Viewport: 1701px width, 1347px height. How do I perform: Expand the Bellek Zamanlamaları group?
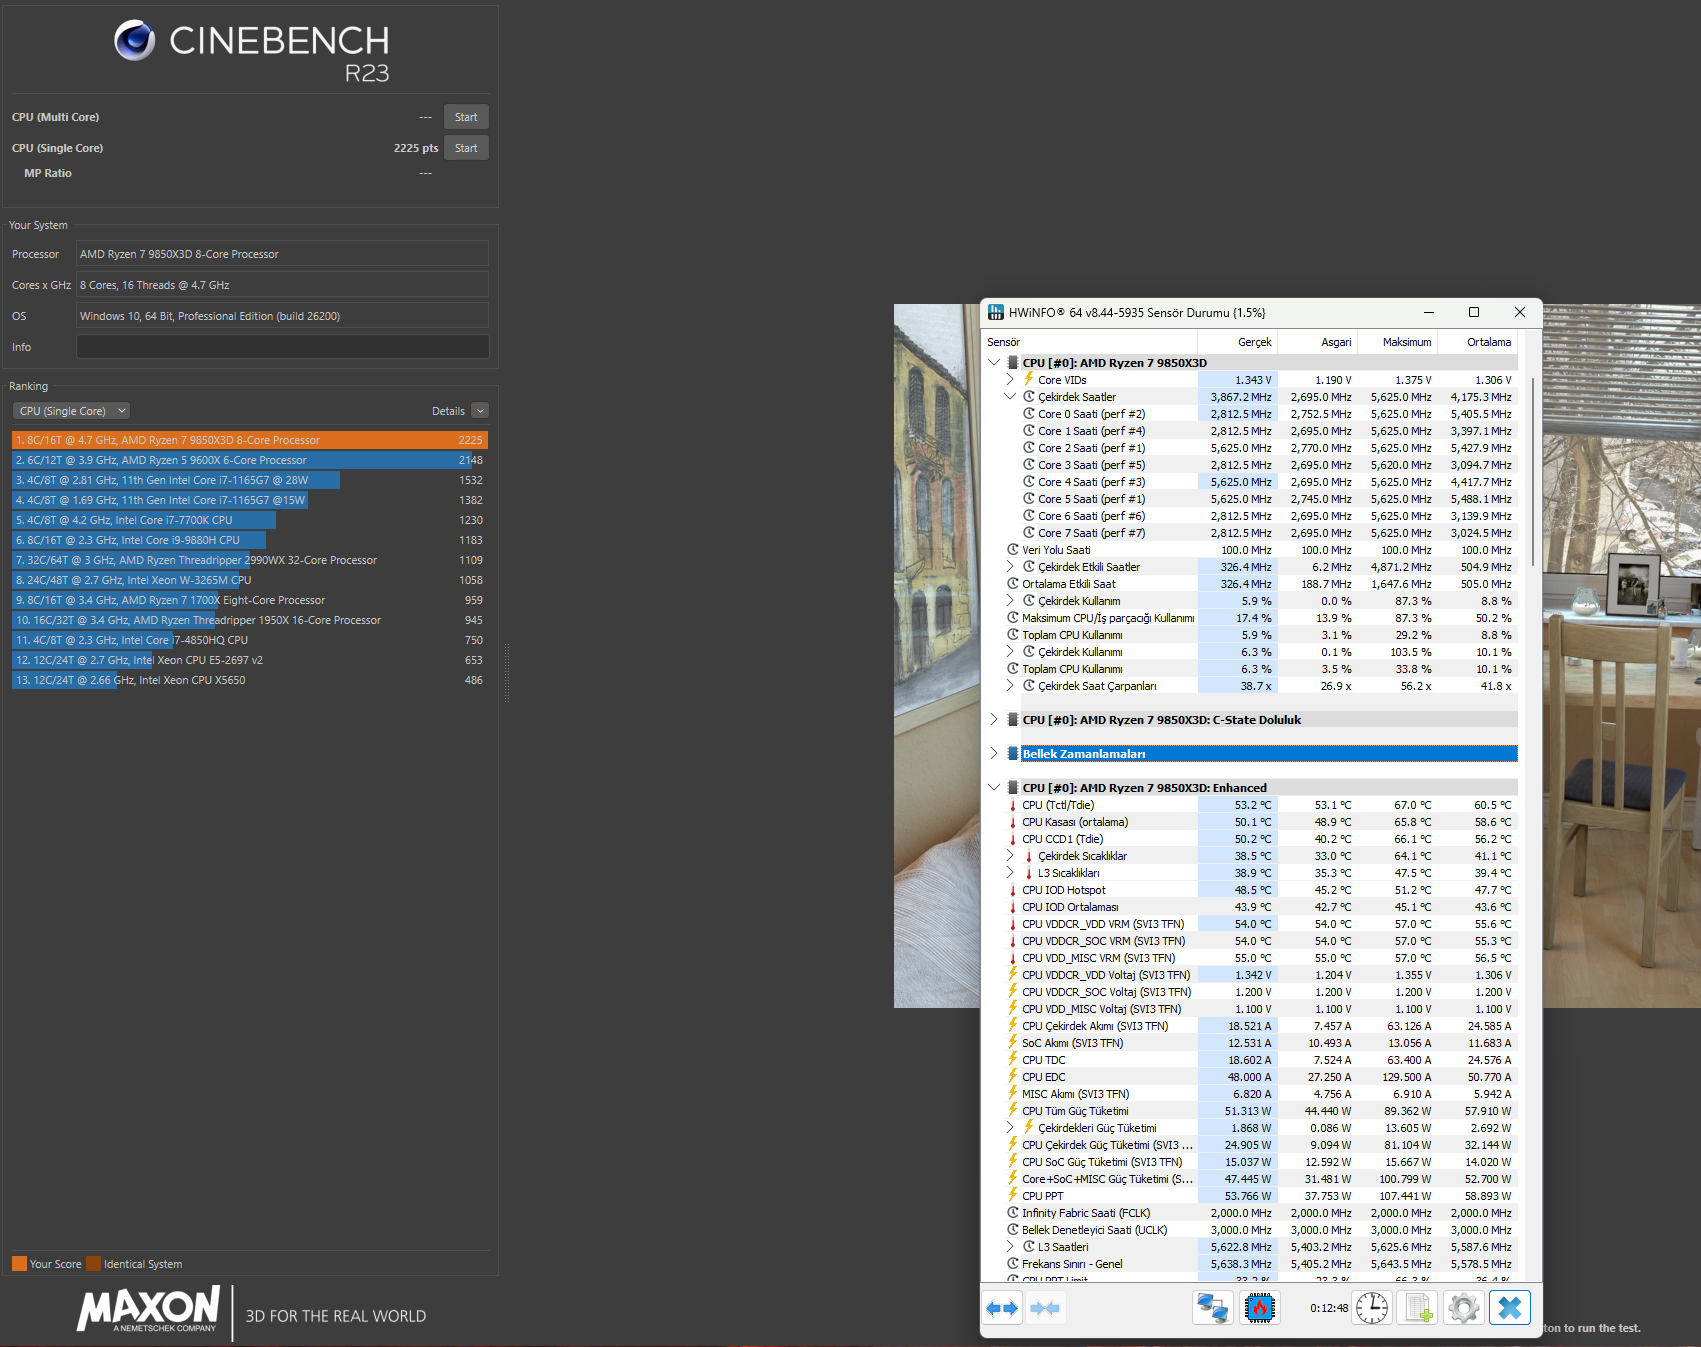point(994,754)
